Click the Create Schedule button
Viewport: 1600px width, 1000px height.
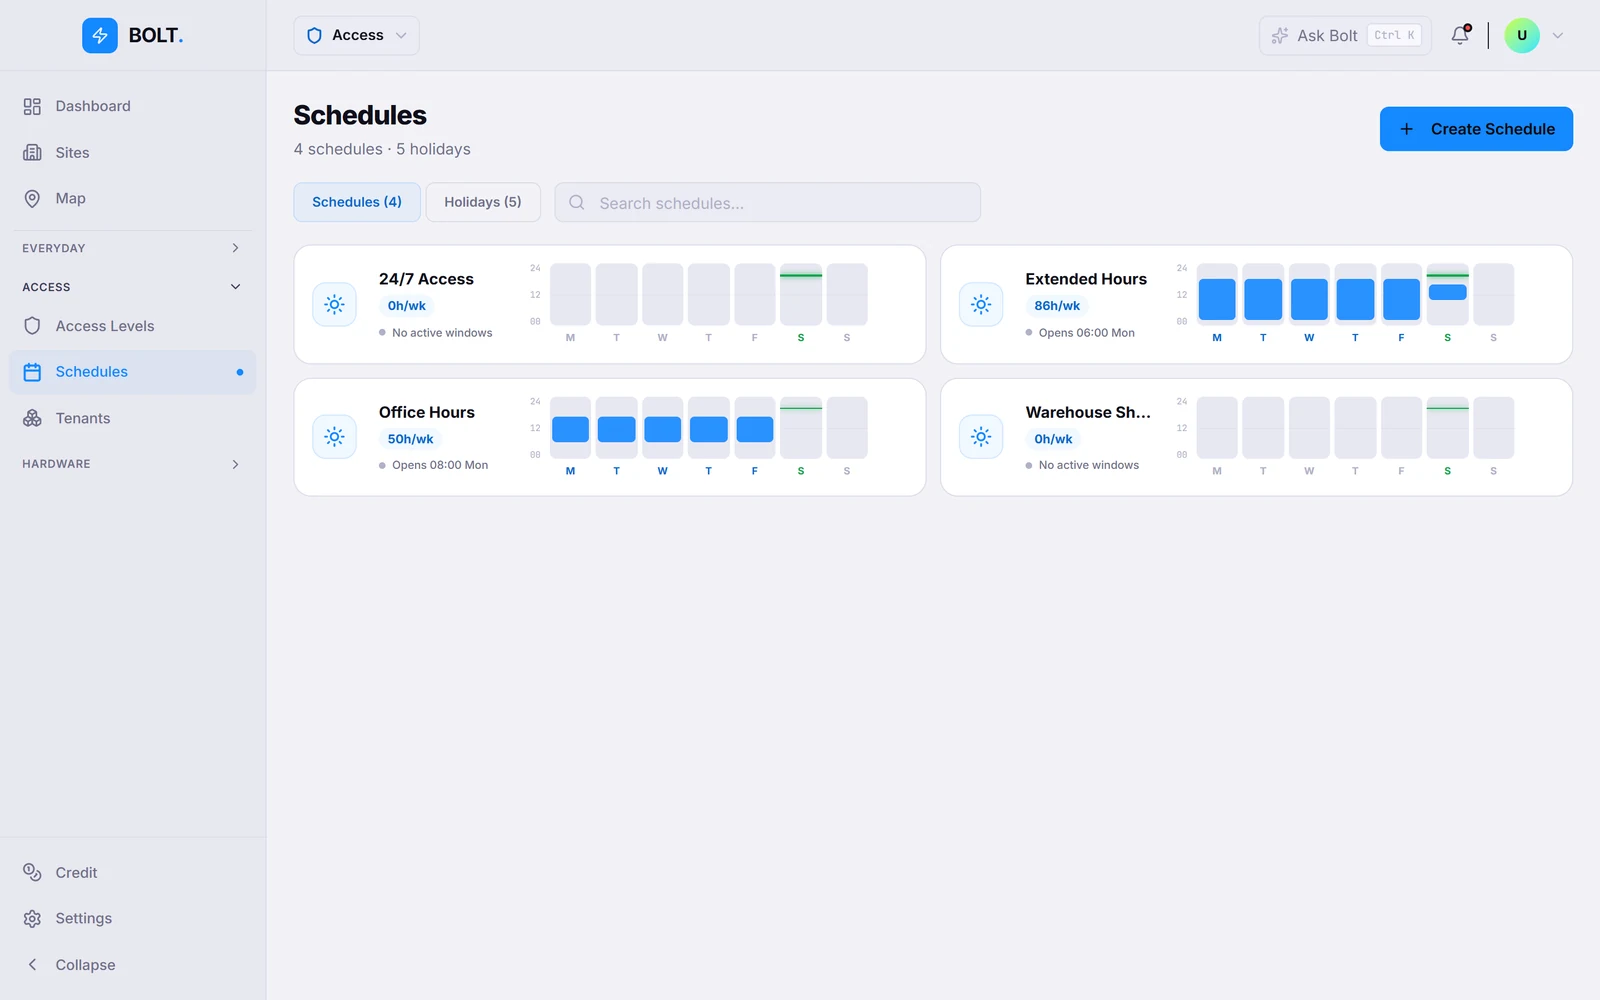tap(1476, 129)
